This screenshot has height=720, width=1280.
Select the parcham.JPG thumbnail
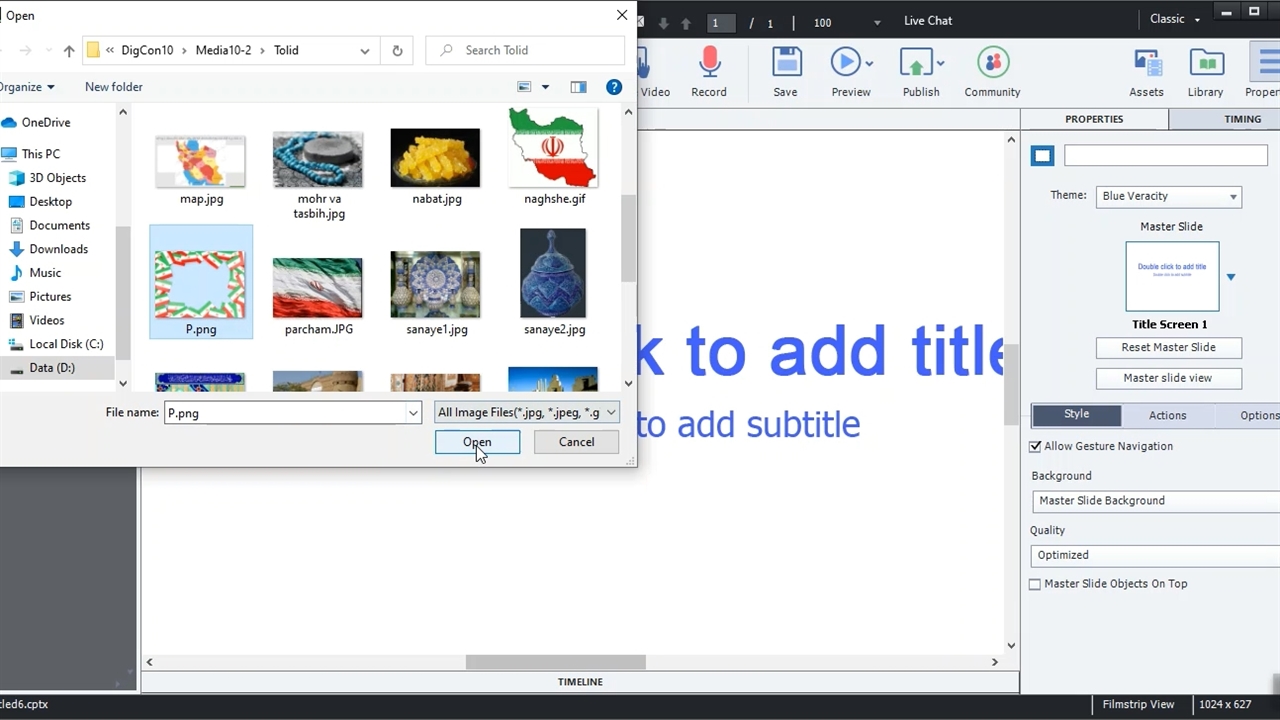[318, 287]
